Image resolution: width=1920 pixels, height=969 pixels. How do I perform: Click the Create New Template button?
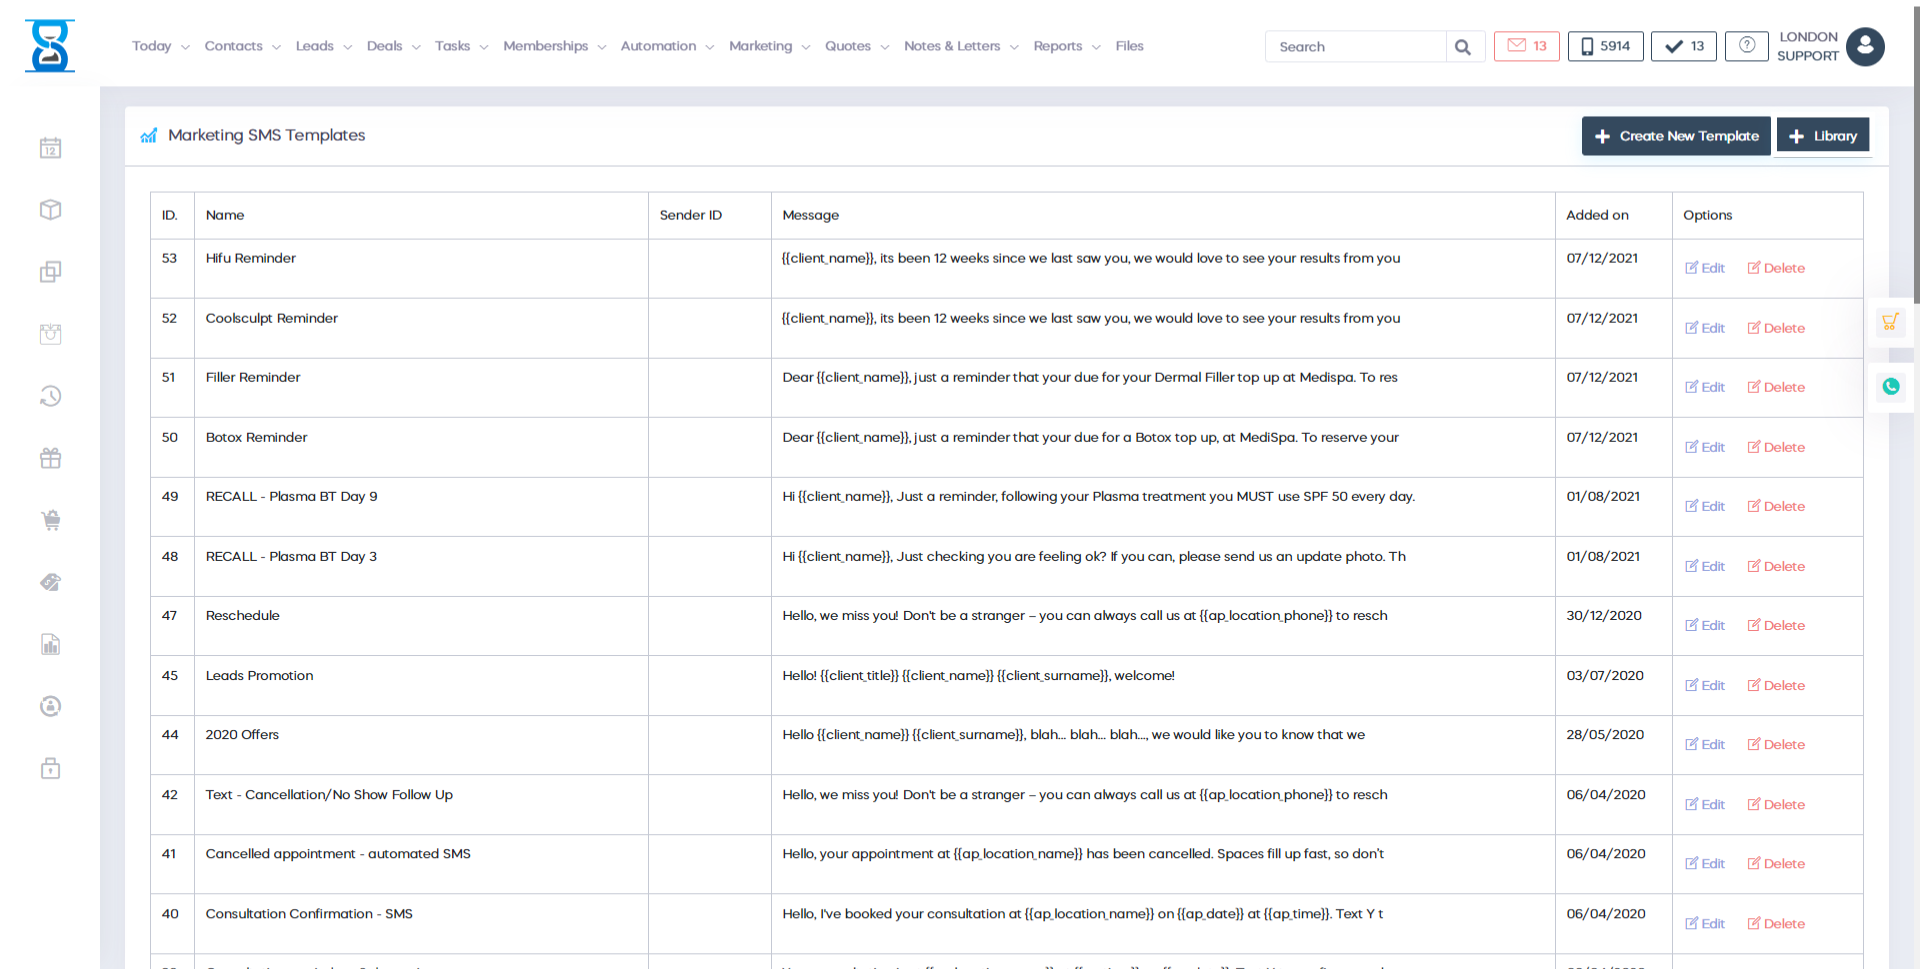click(x=1676, y=136)
